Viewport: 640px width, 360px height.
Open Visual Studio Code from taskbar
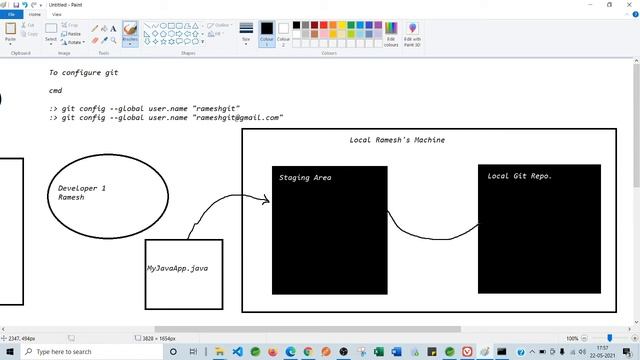(237, 351)
